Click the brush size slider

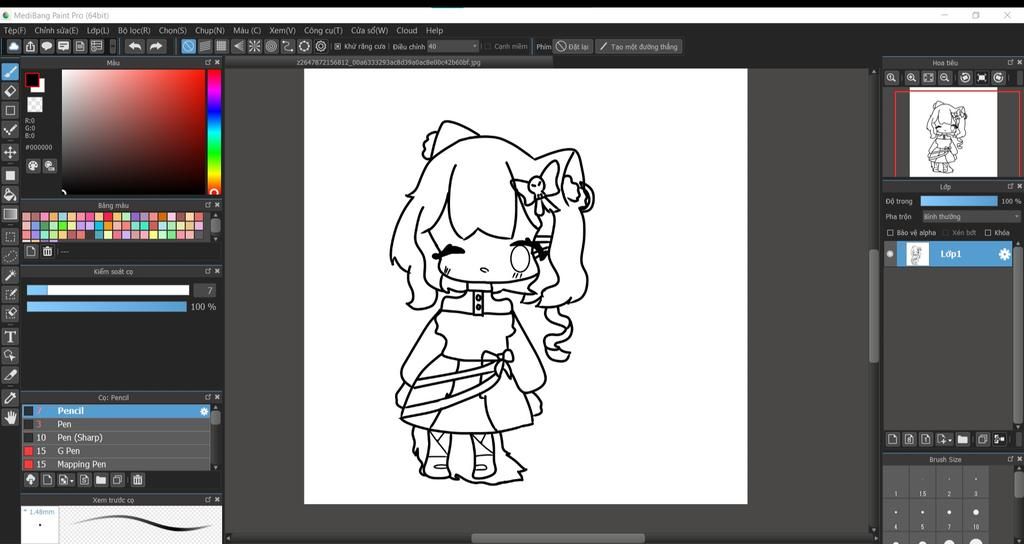pyautogui.click(x=108, y=290)
